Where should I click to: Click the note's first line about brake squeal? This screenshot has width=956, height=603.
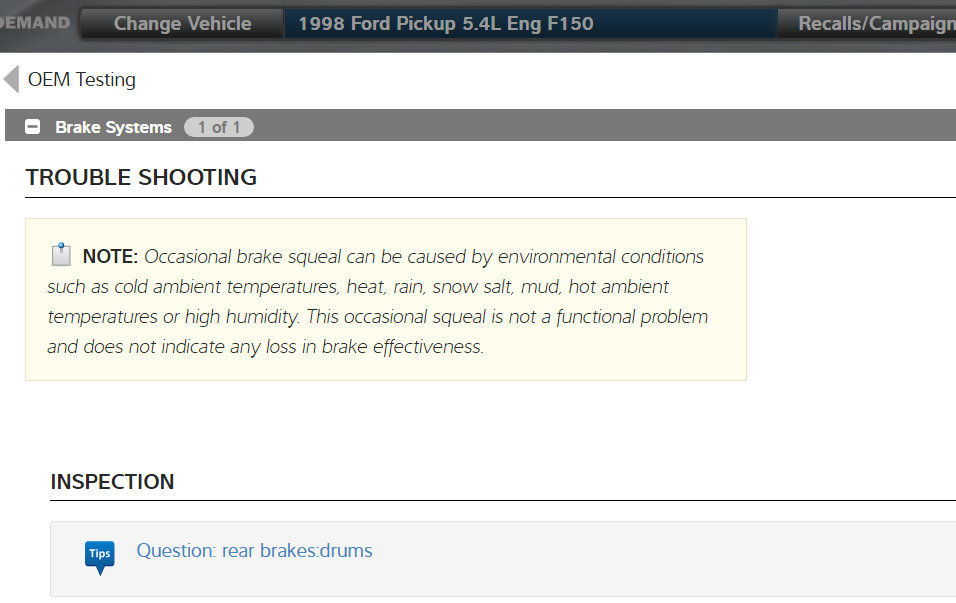point(424,257)
